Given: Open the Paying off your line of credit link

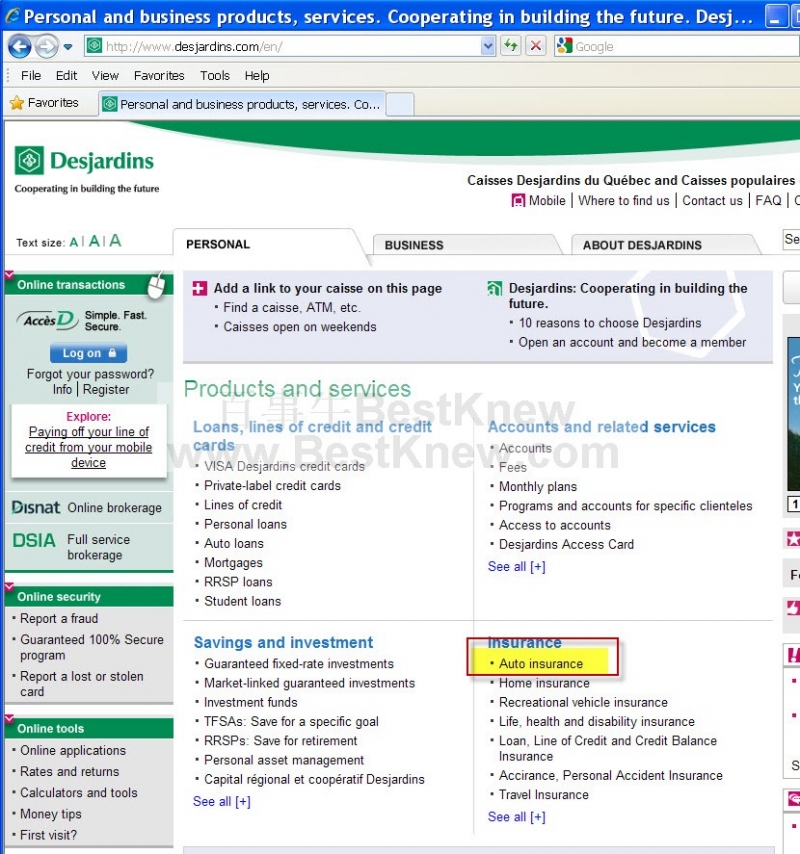Looking at the screenshot, I should [89, 447].
